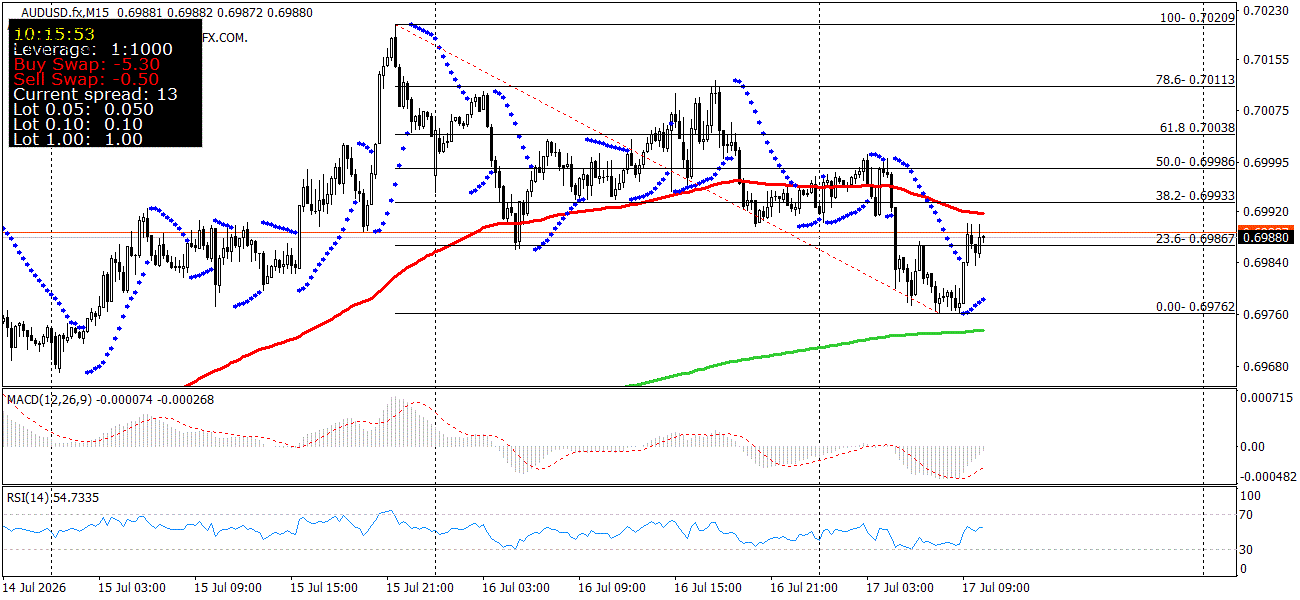The width and height of the screenshot is (1300, 600).
Task: Select the Leverage: 1:1000 line
Action: click(x=93, y=49)
